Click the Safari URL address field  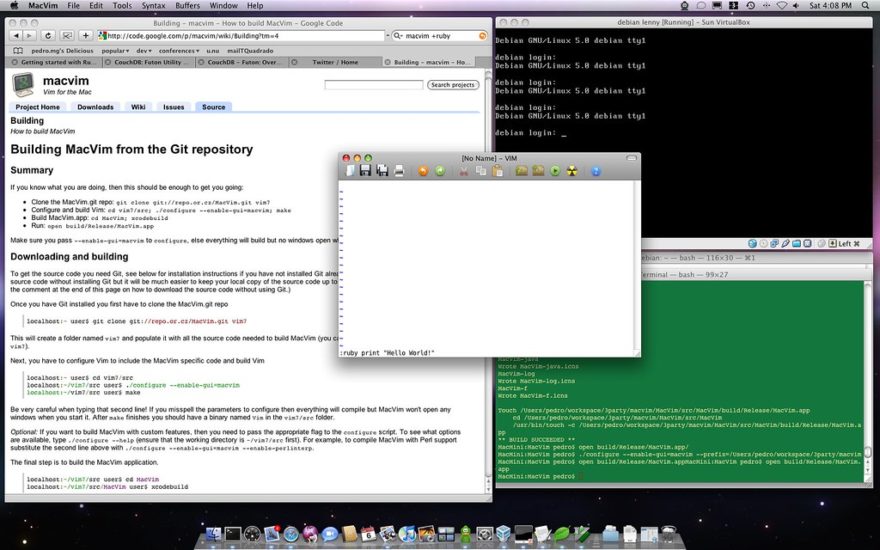point(241,35)
